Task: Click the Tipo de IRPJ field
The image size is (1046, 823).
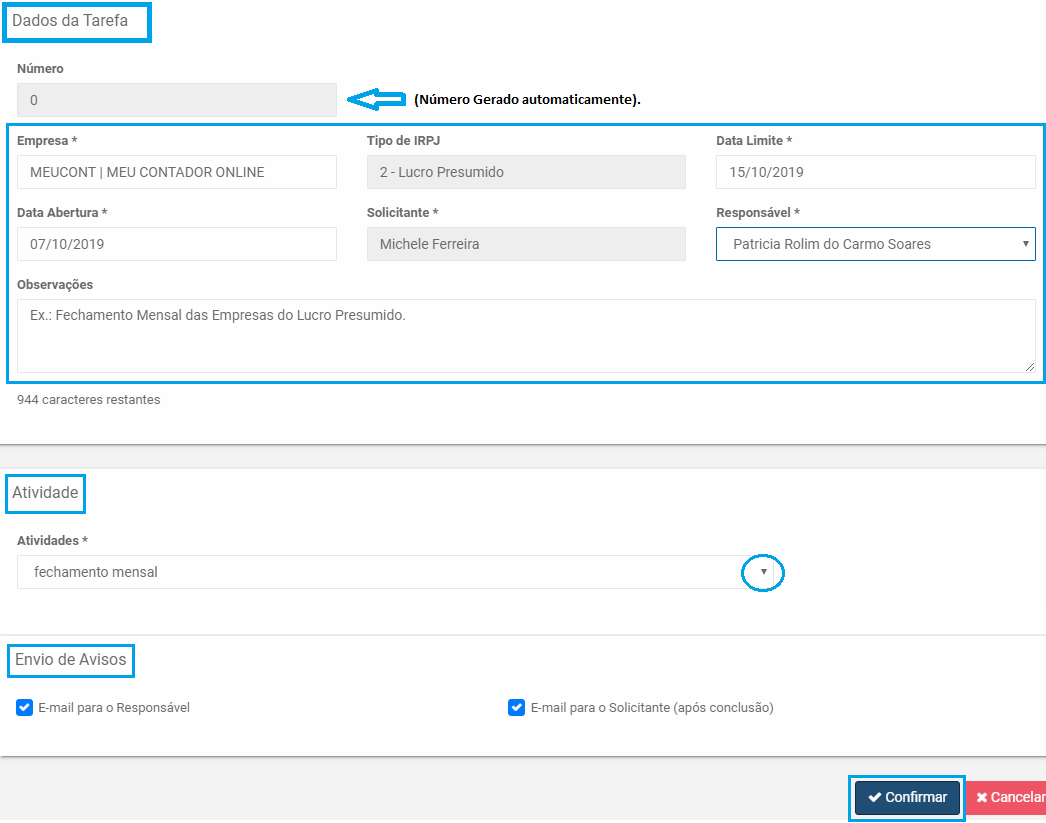Action: point(526,172)
